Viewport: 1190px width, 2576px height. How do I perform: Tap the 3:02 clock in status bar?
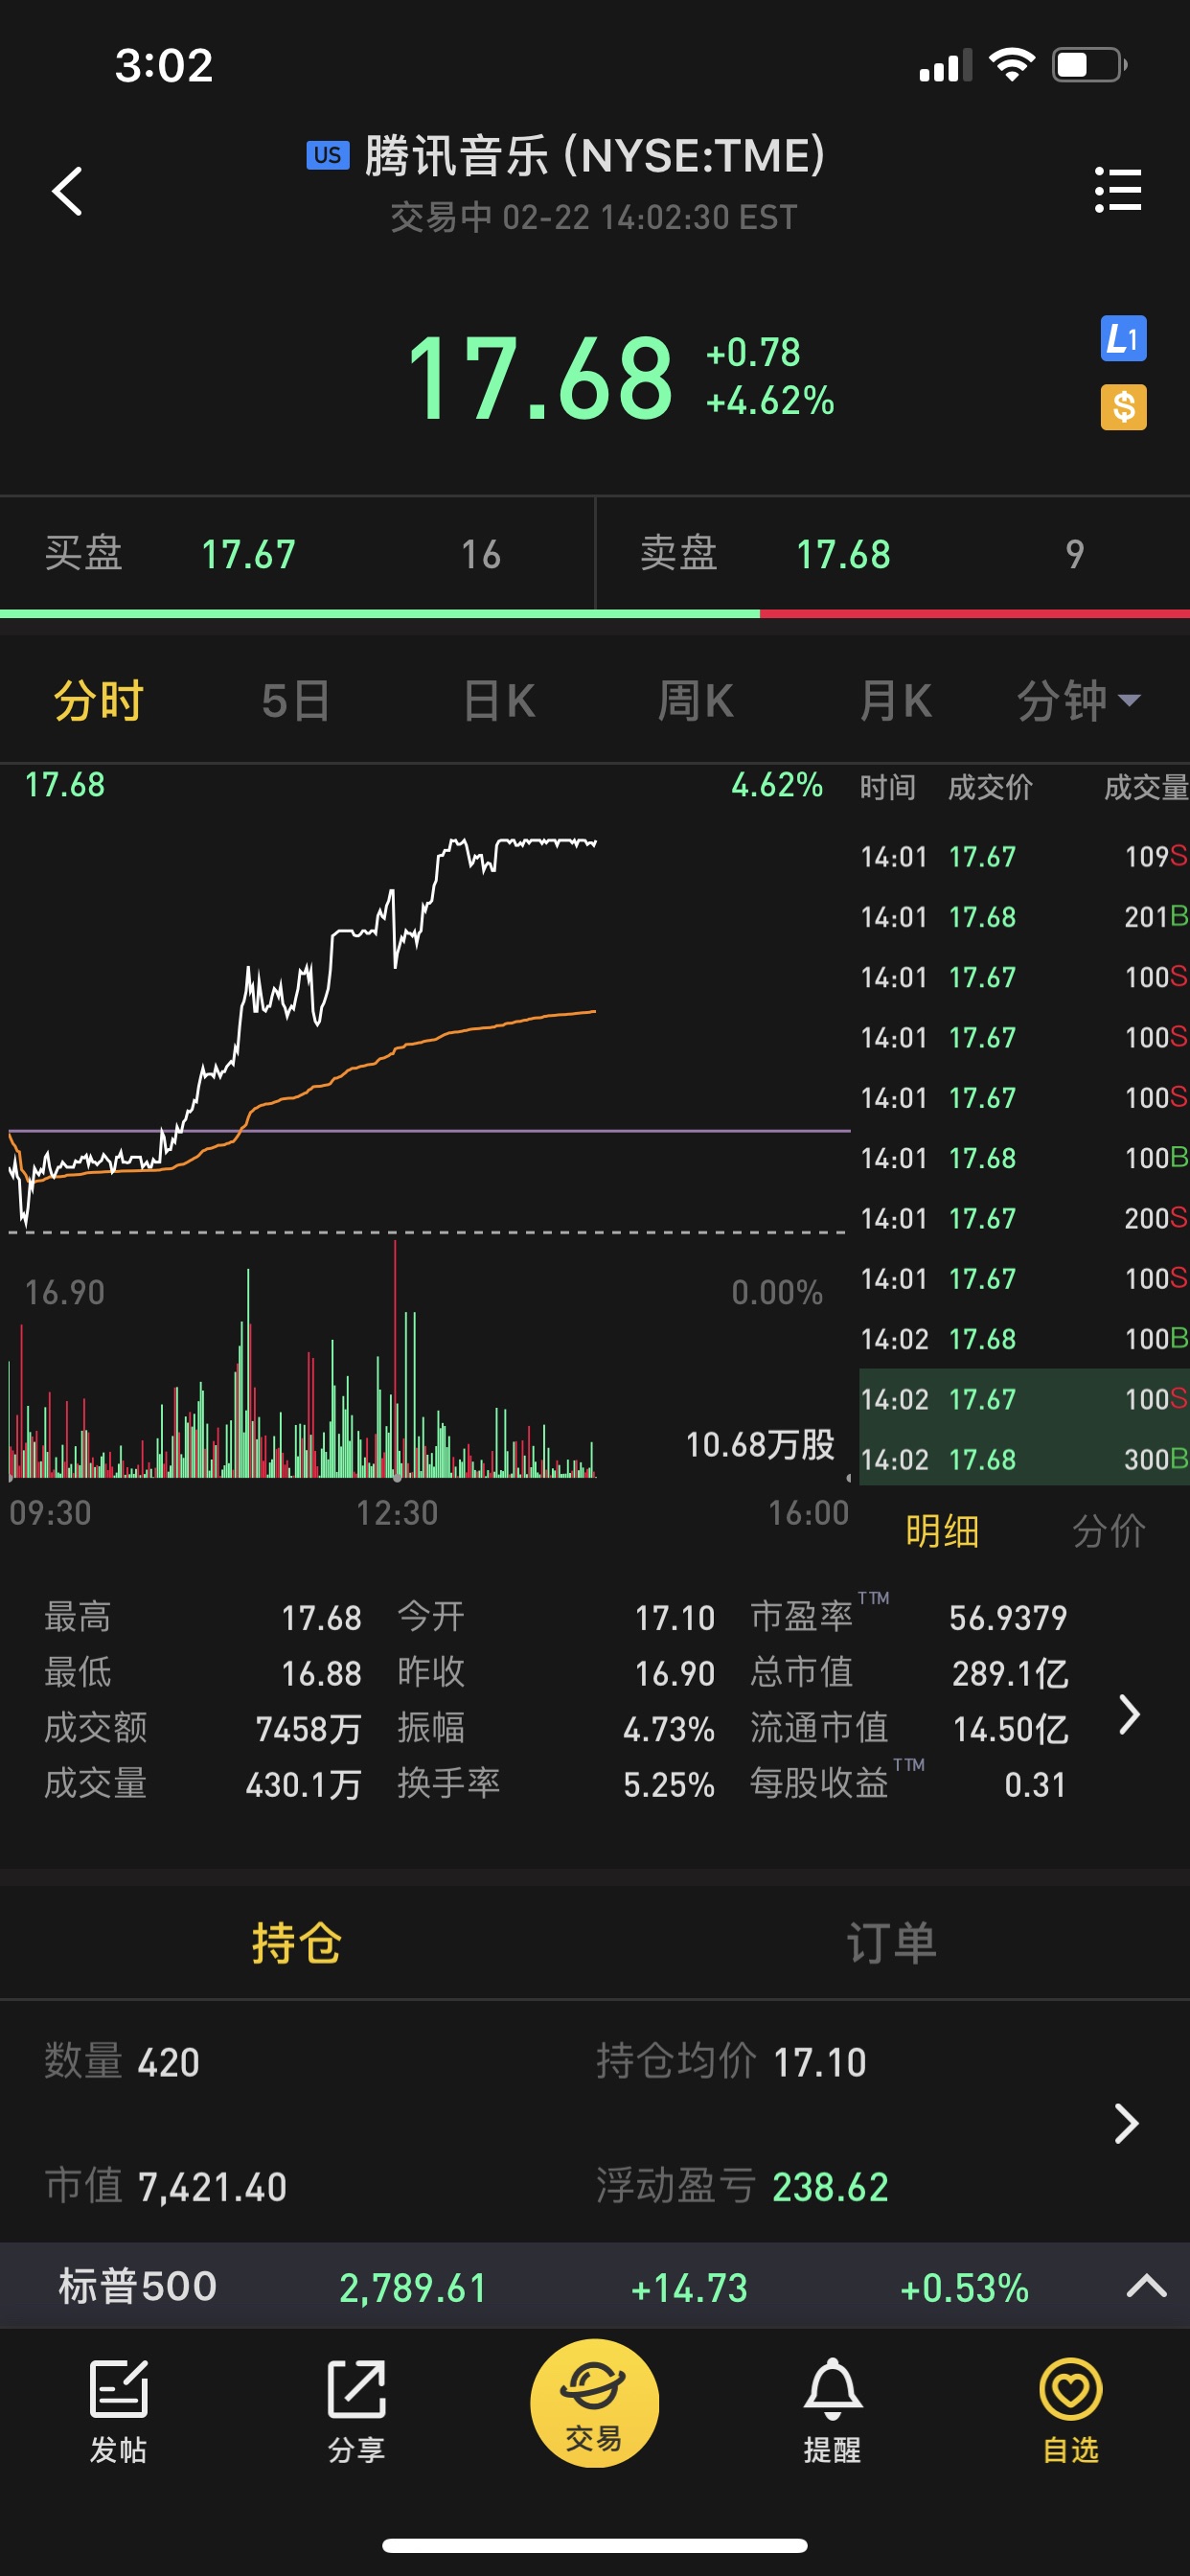(x=164, y=66)
